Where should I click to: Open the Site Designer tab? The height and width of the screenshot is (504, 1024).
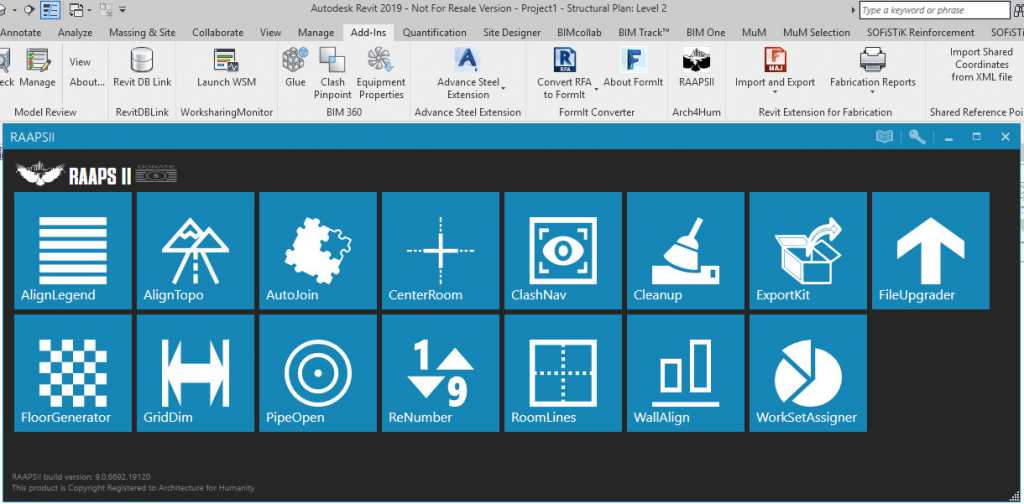[x=511, y=33]
